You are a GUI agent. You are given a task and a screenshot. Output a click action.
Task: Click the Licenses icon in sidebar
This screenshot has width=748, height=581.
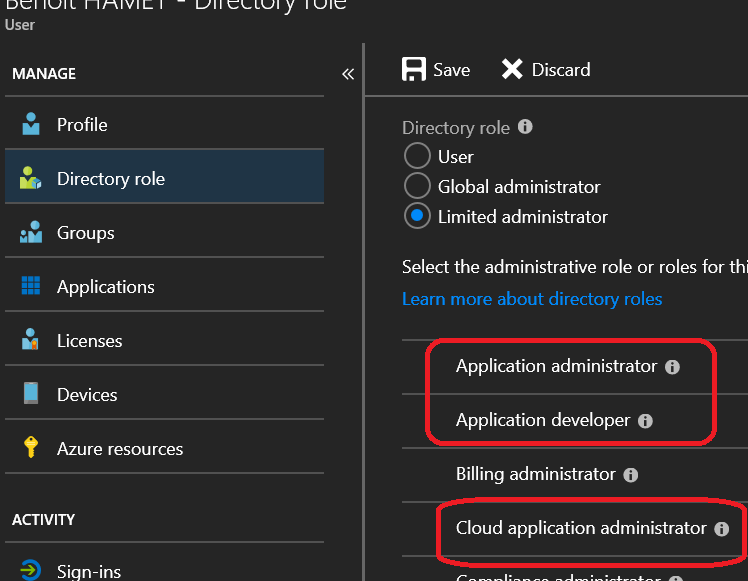coord(31,341)
